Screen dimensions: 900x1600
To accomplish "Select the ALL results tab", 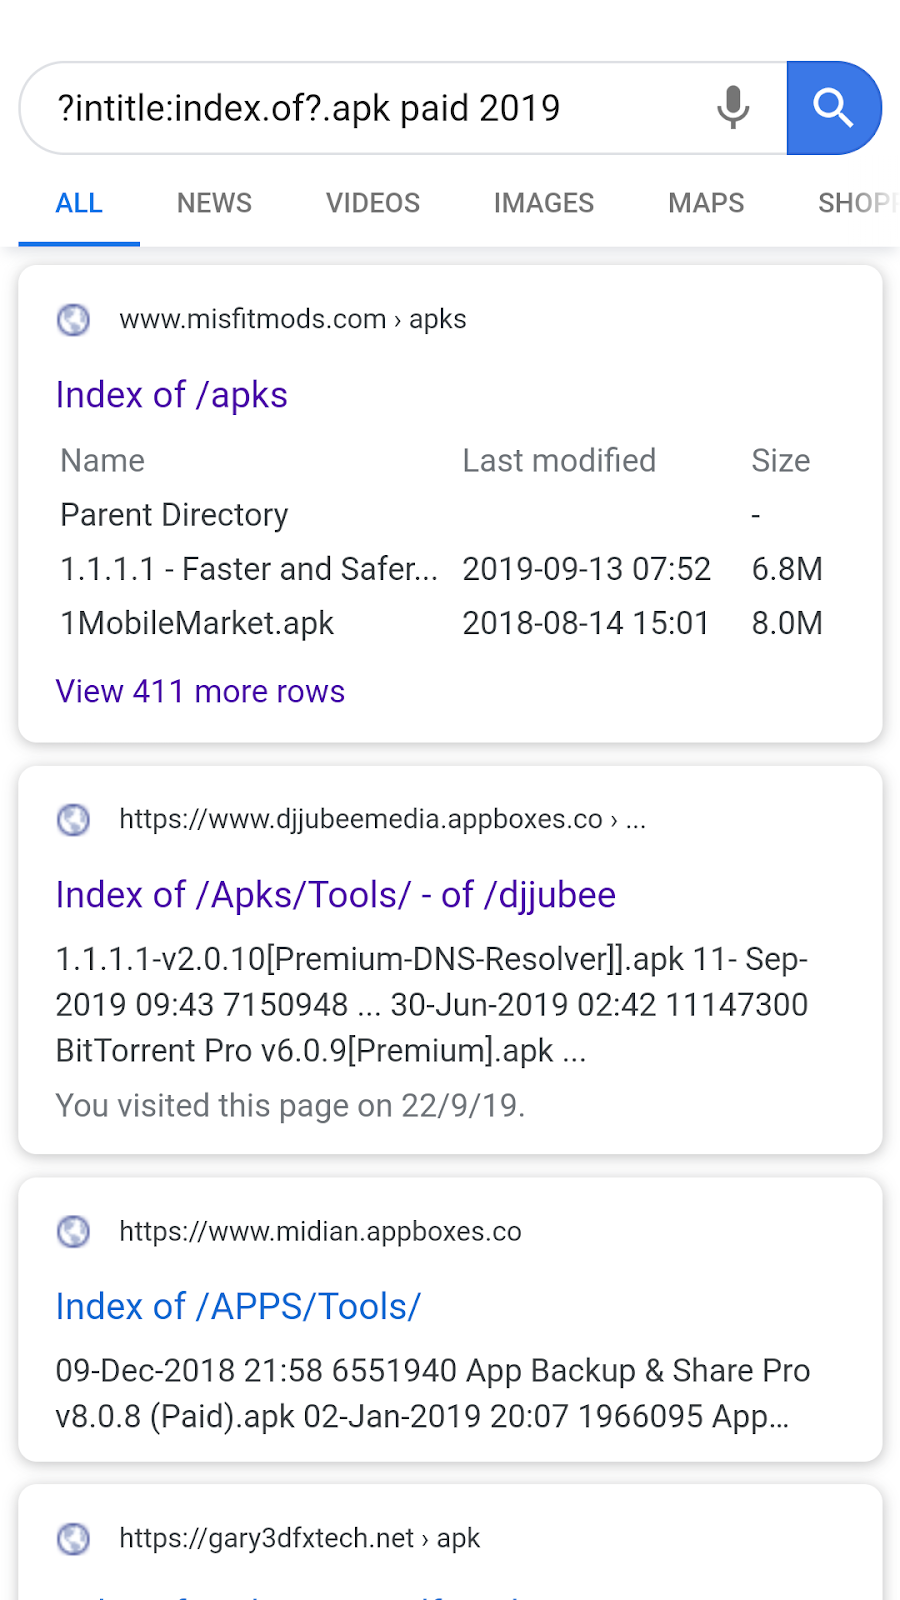I will pyautogui.click(x=79, y=203).
